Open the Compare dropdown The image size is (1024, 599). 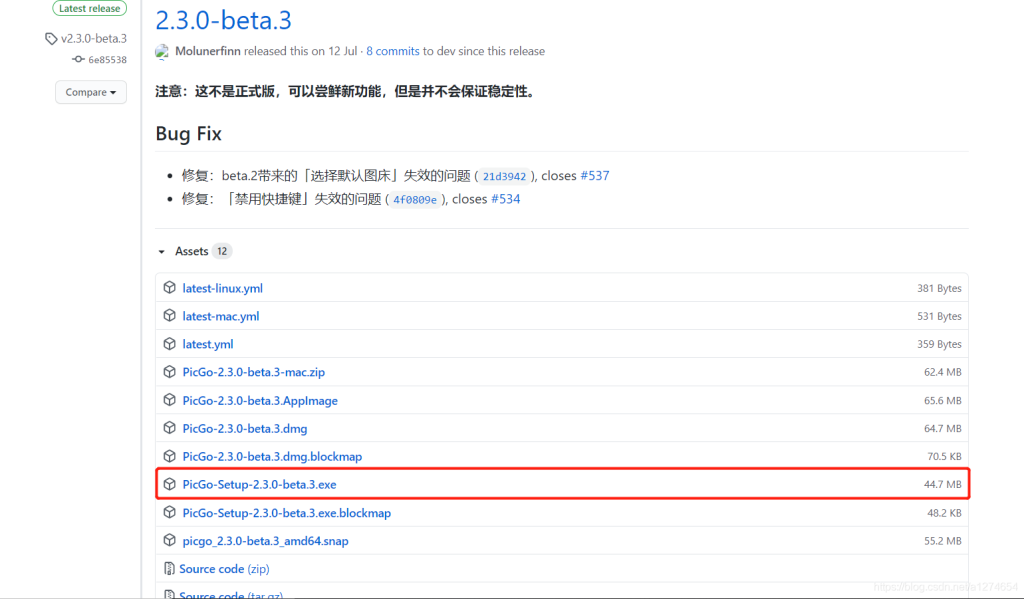click(x=90, y=92)
